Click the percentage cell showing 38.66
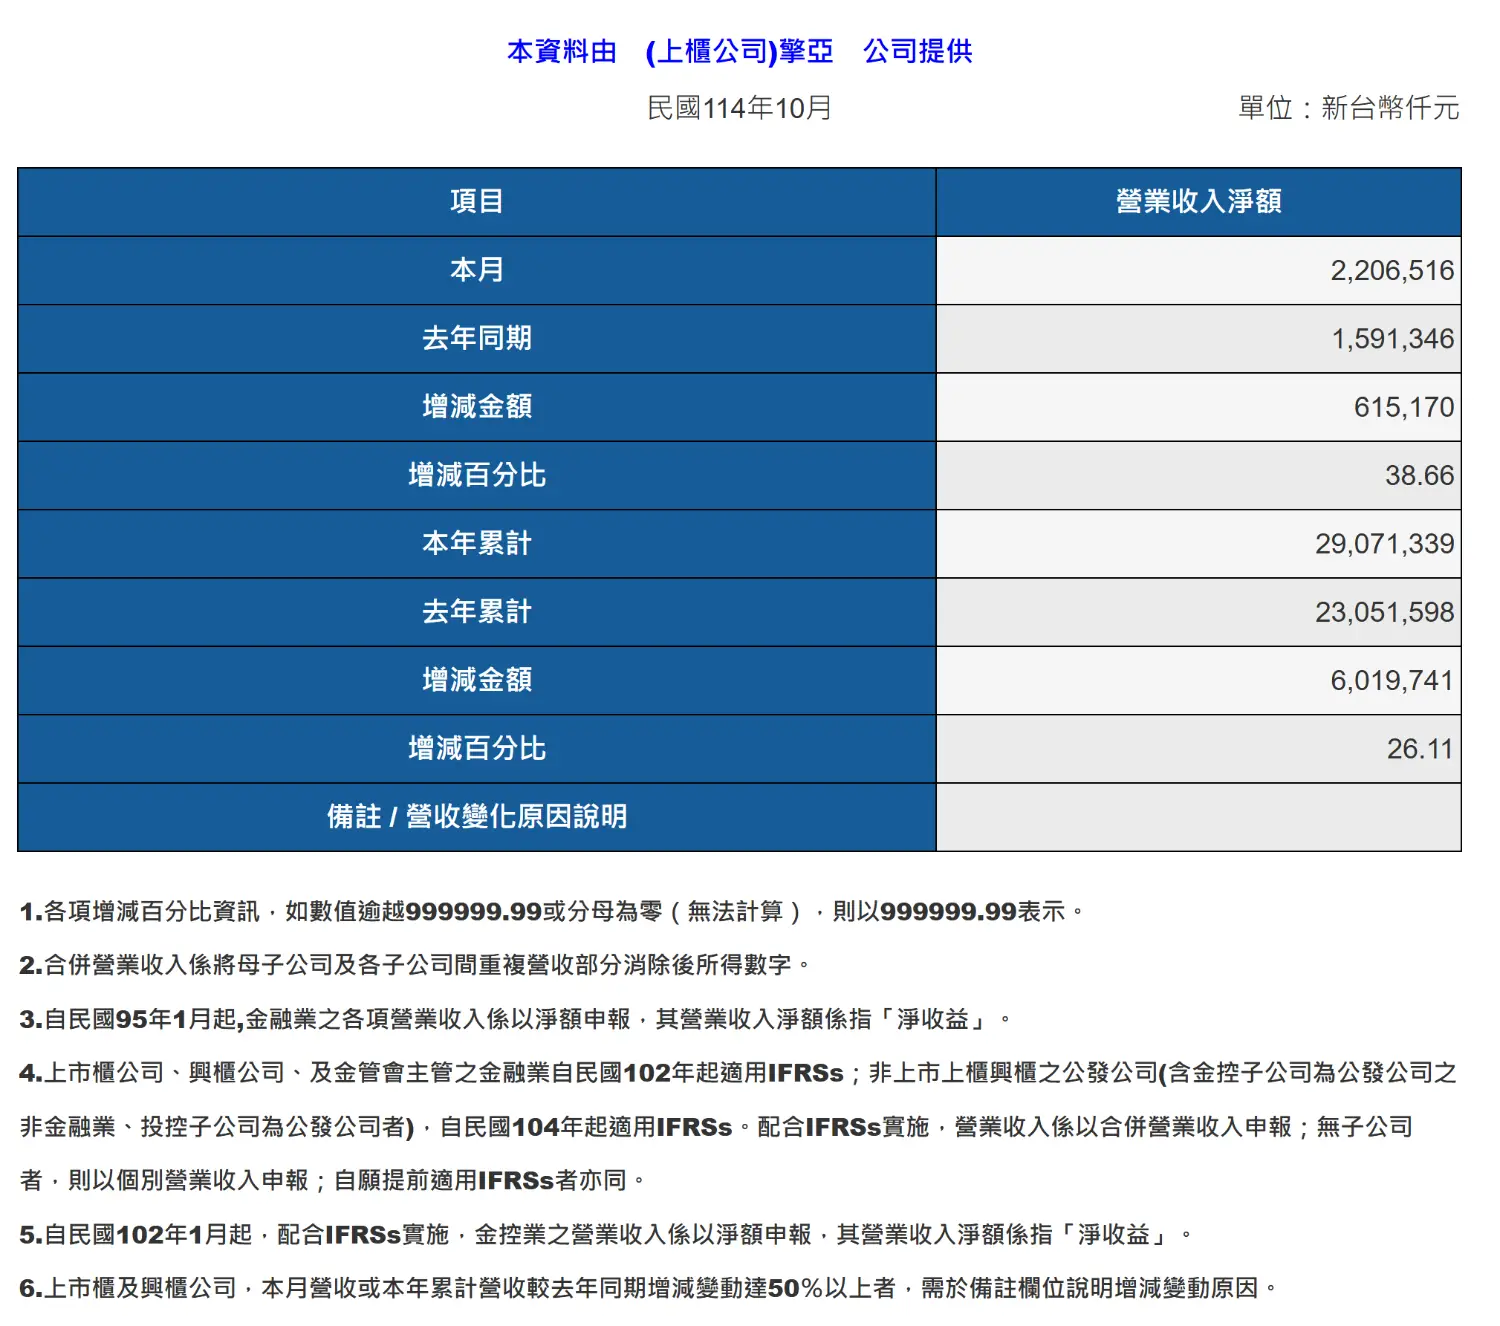The height and width of the screenshot is (1326, 1500). tap(1419, 475)
